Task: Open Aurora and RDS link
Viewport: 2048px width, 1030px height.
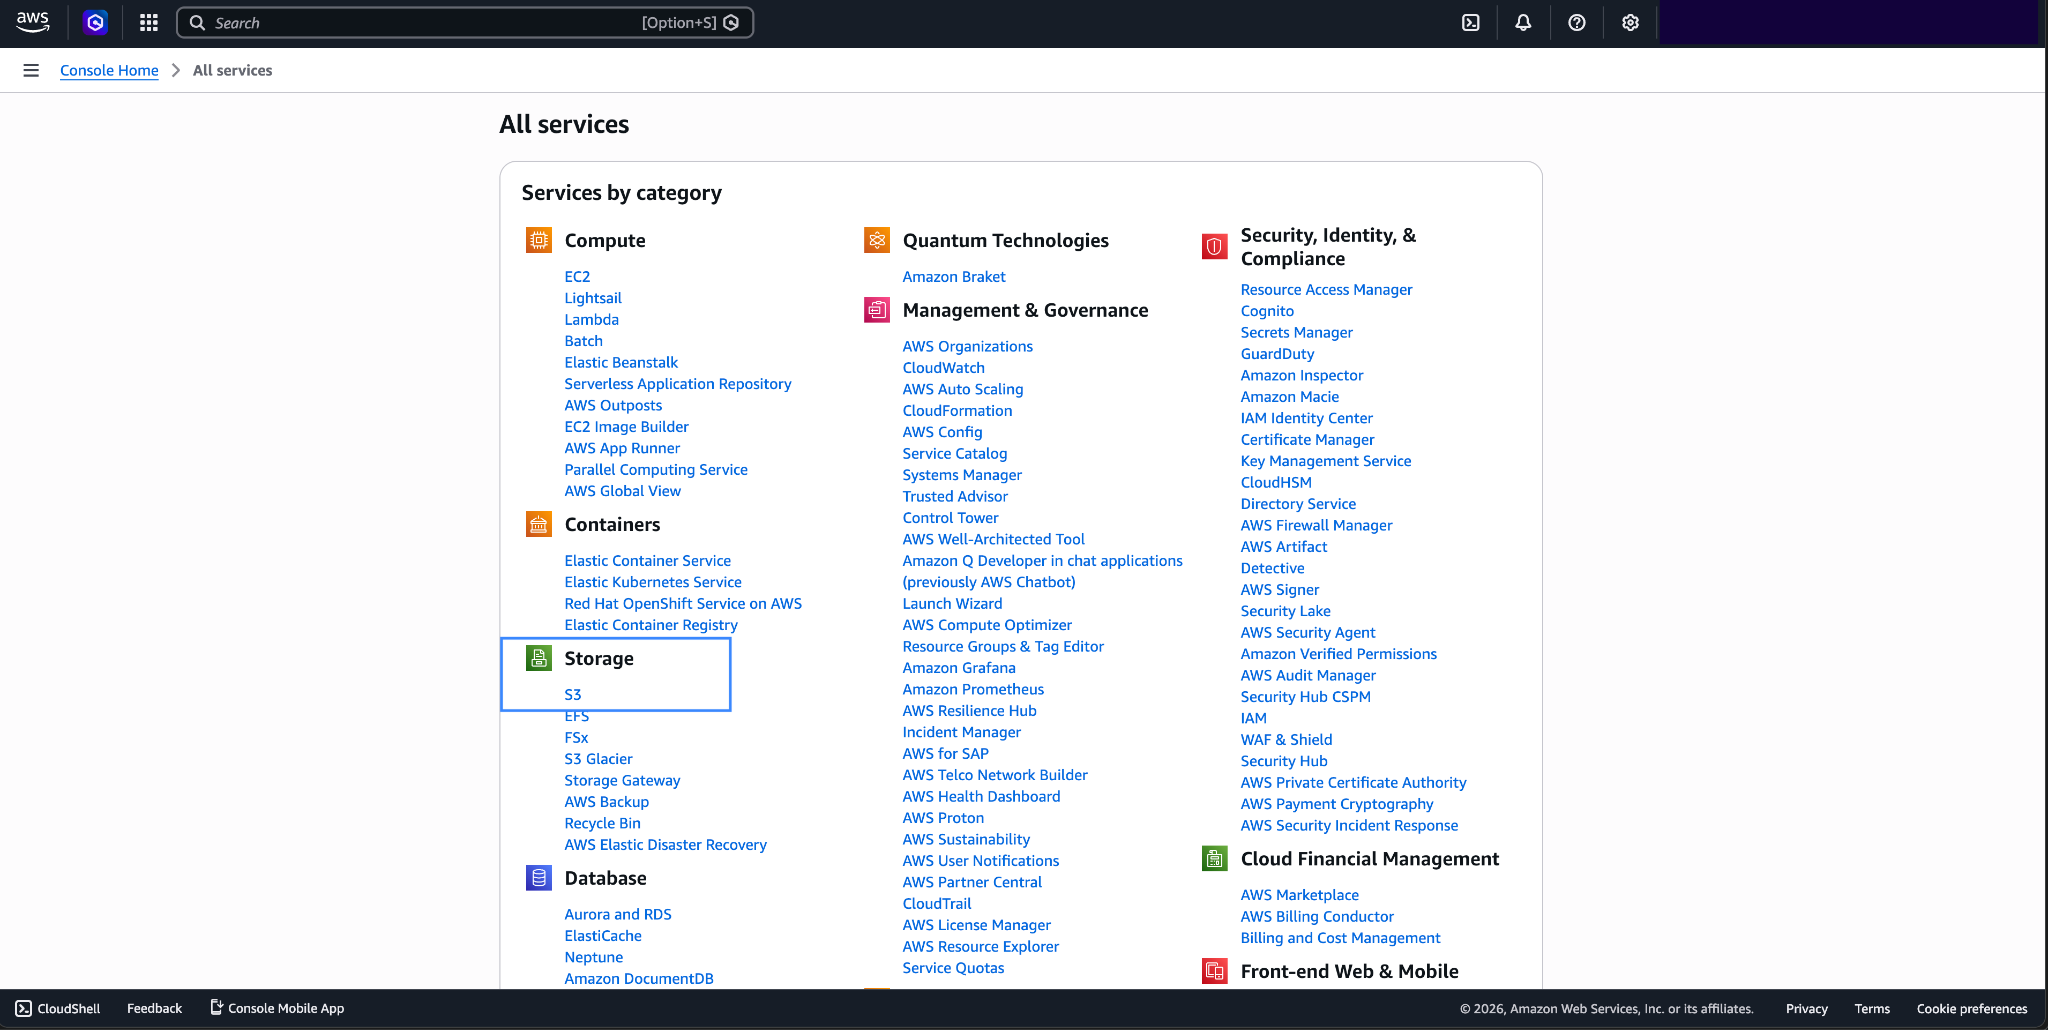Action: tap(618, 914)
